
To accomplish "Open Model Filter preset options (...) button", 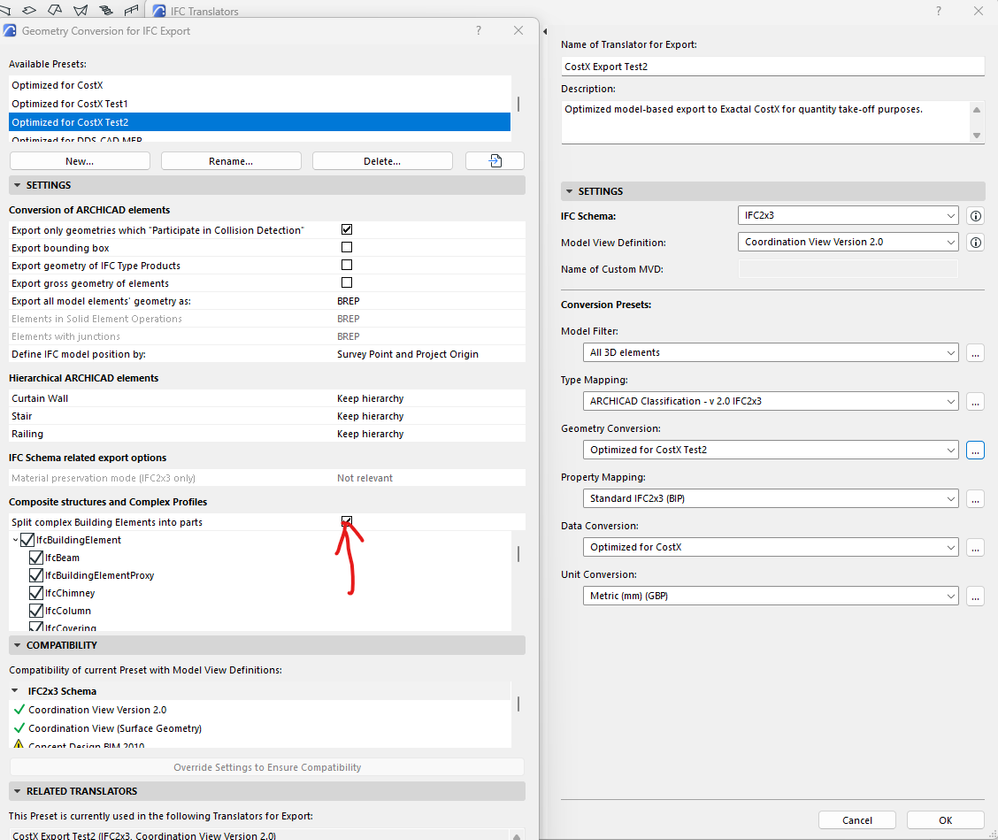I will click(975, 353).
